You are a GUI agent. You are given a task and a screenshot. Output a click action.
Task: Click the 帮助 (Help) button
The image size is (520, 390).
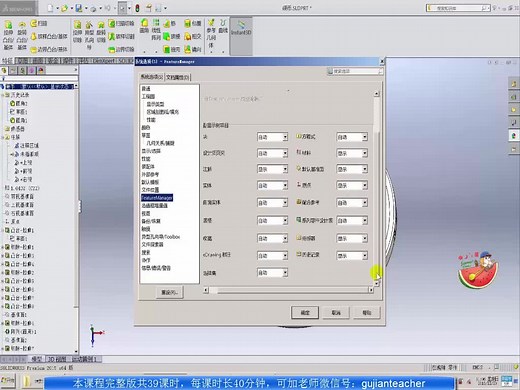pos(367,313)
